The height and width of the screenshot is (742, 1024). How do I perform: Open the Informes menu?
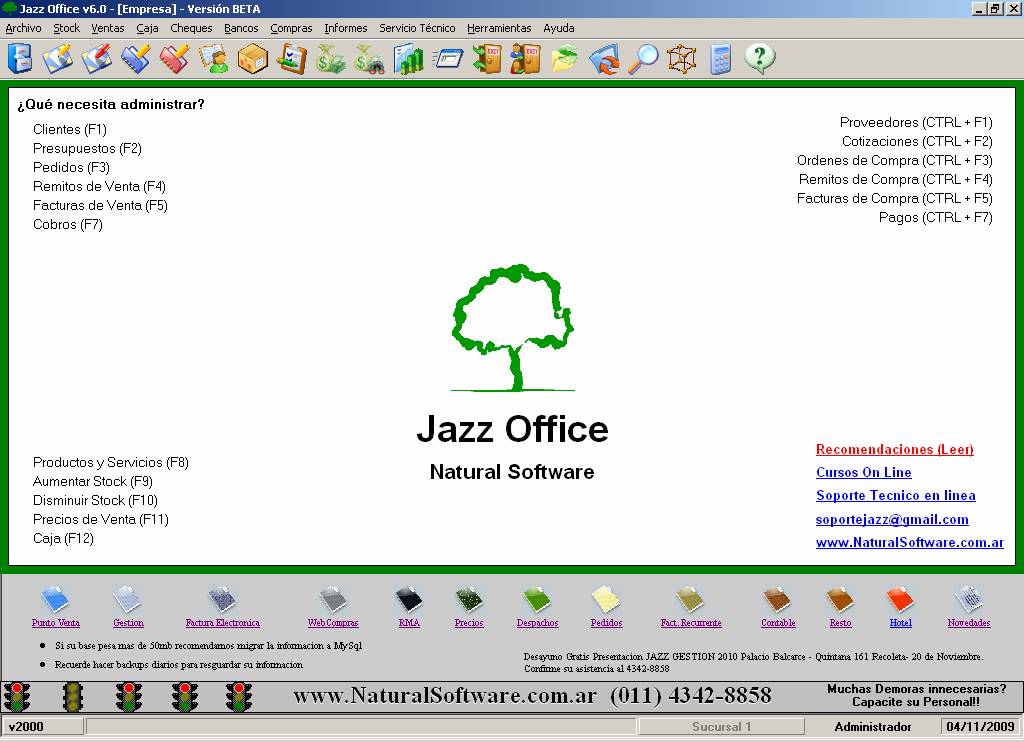coord(346,28)
